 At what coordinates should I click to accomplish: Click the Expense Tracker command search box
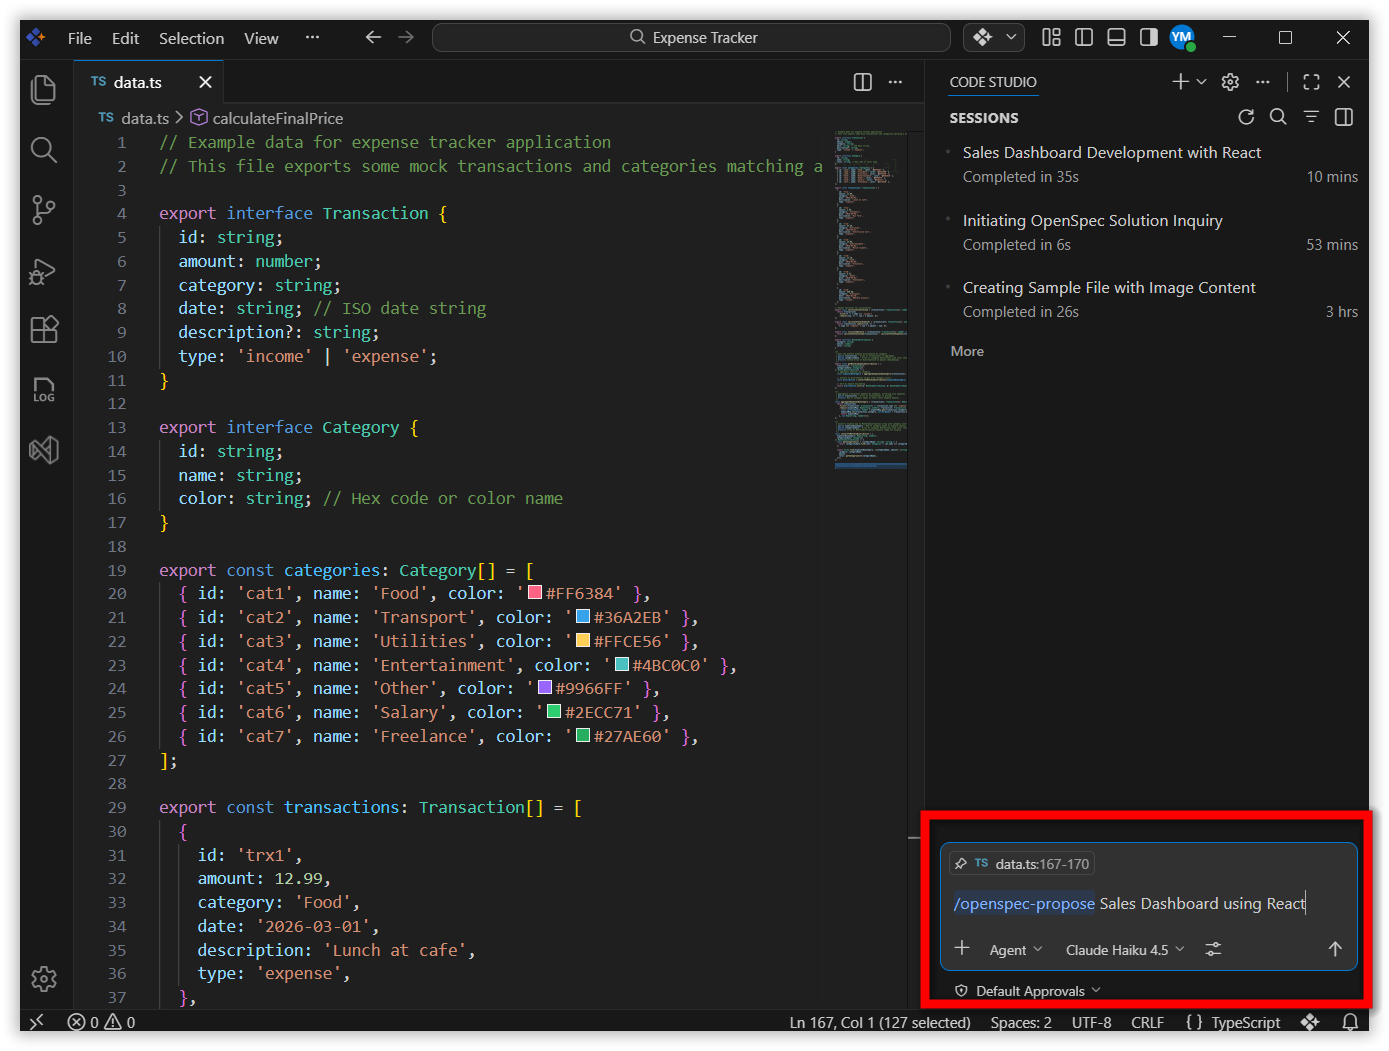691,37
